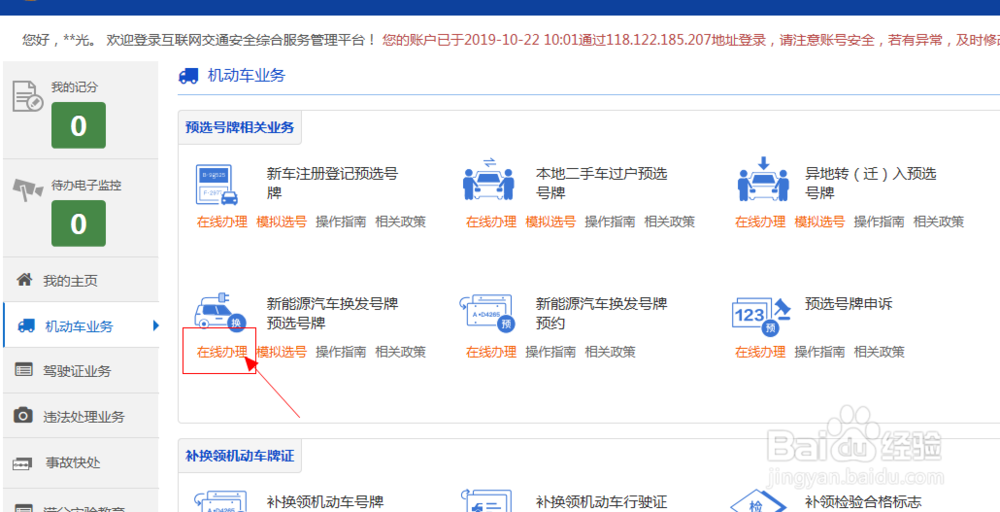This screenshot has height=512, width=1000.
Task: Click the home icon beside 我的主页
Action: (x=24, y=280)
